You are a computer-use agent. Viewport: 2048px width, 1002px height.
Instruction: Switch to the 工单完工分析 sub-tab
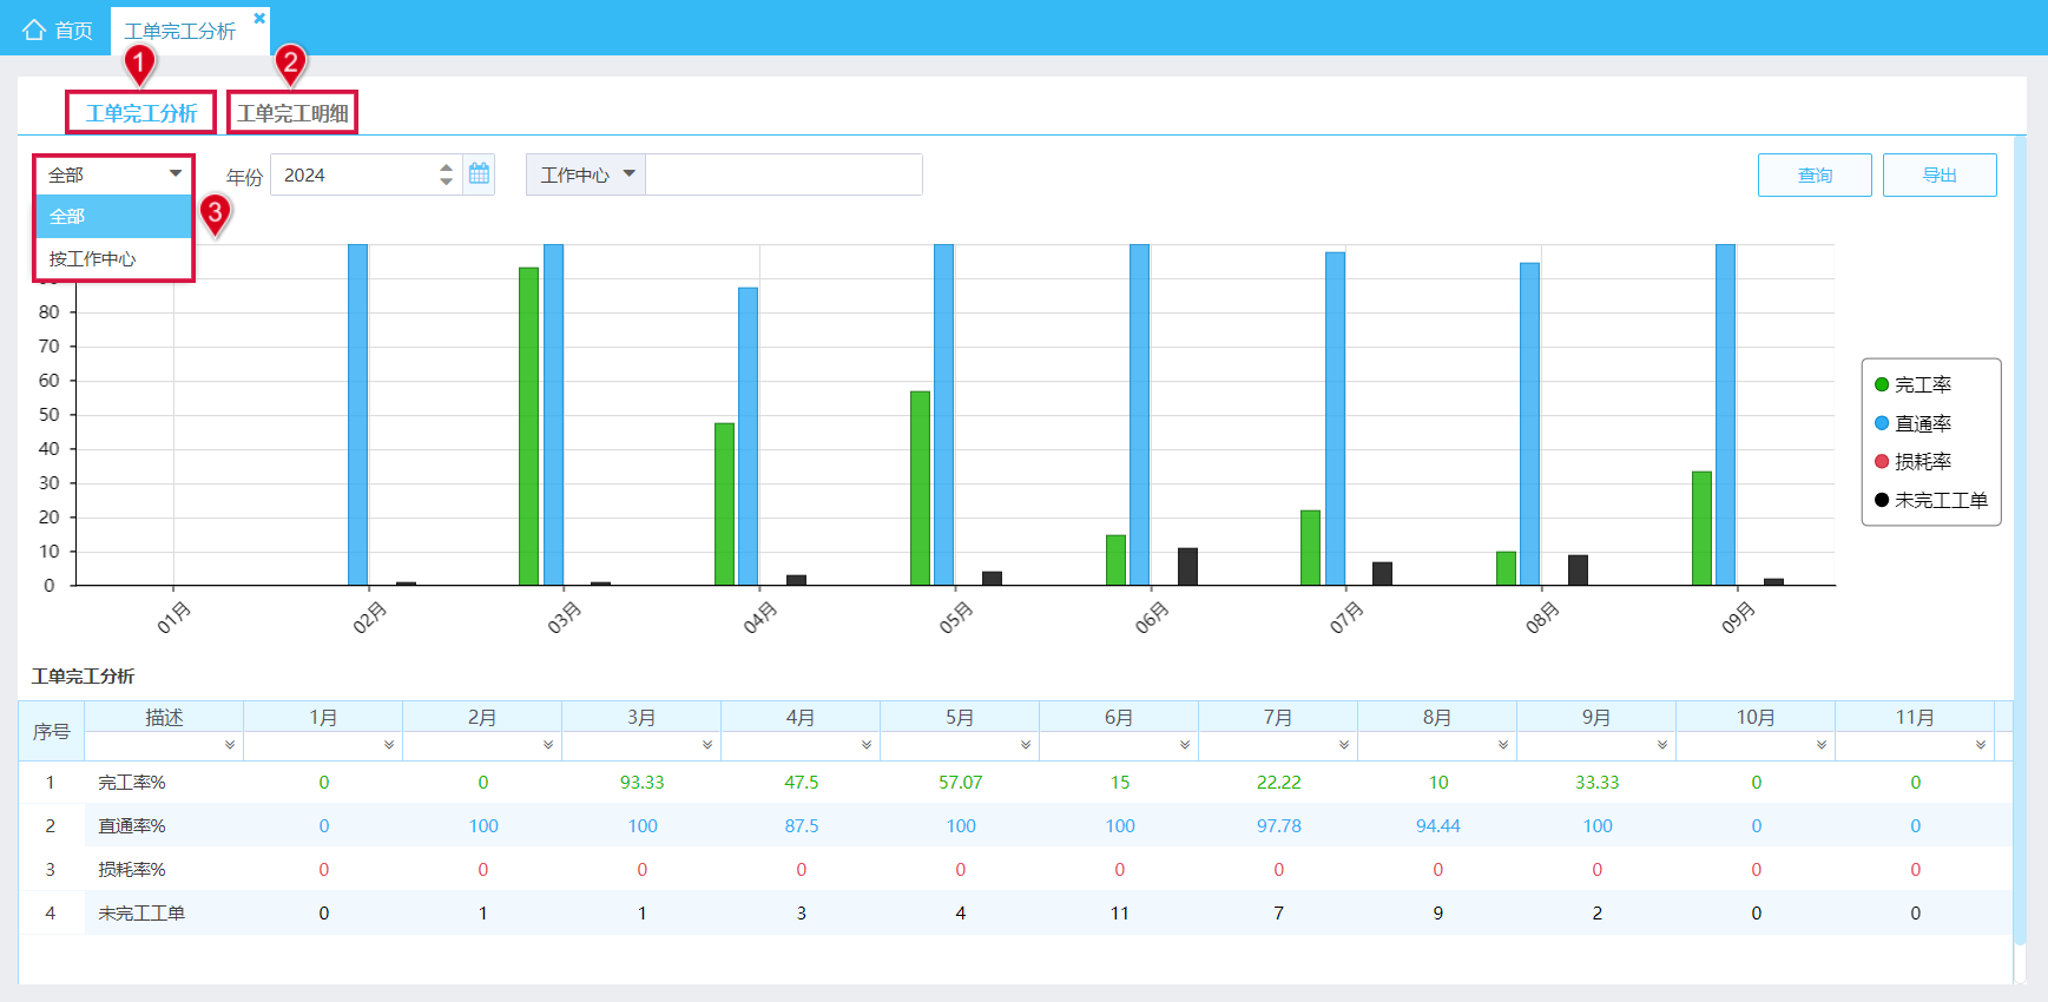(x=141, y=113)
